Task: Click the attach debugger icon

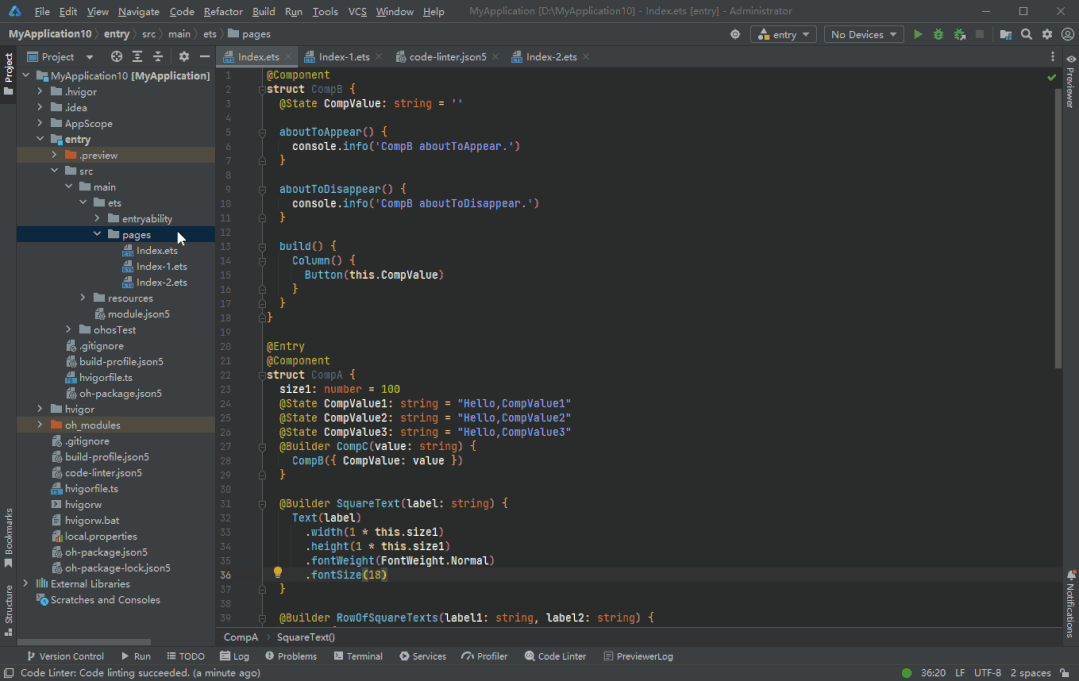Action: 959,34
